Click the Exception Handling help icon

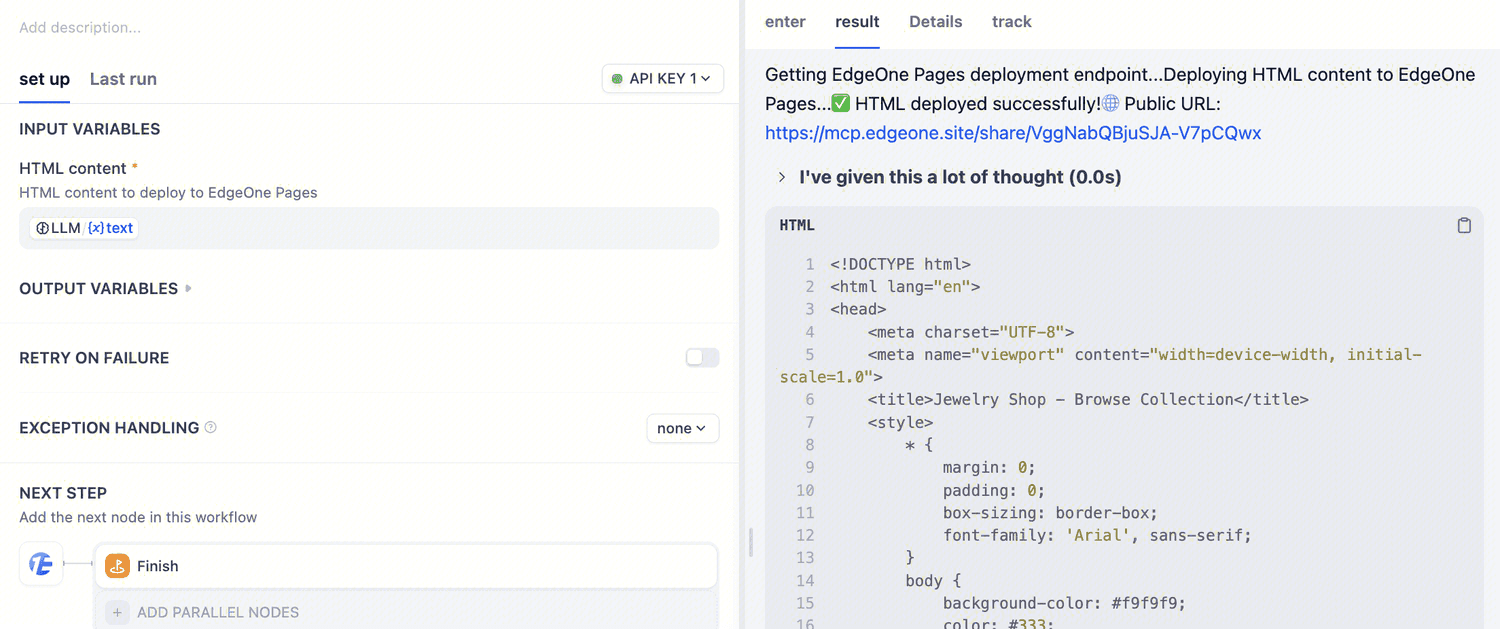tap(211, 427)
